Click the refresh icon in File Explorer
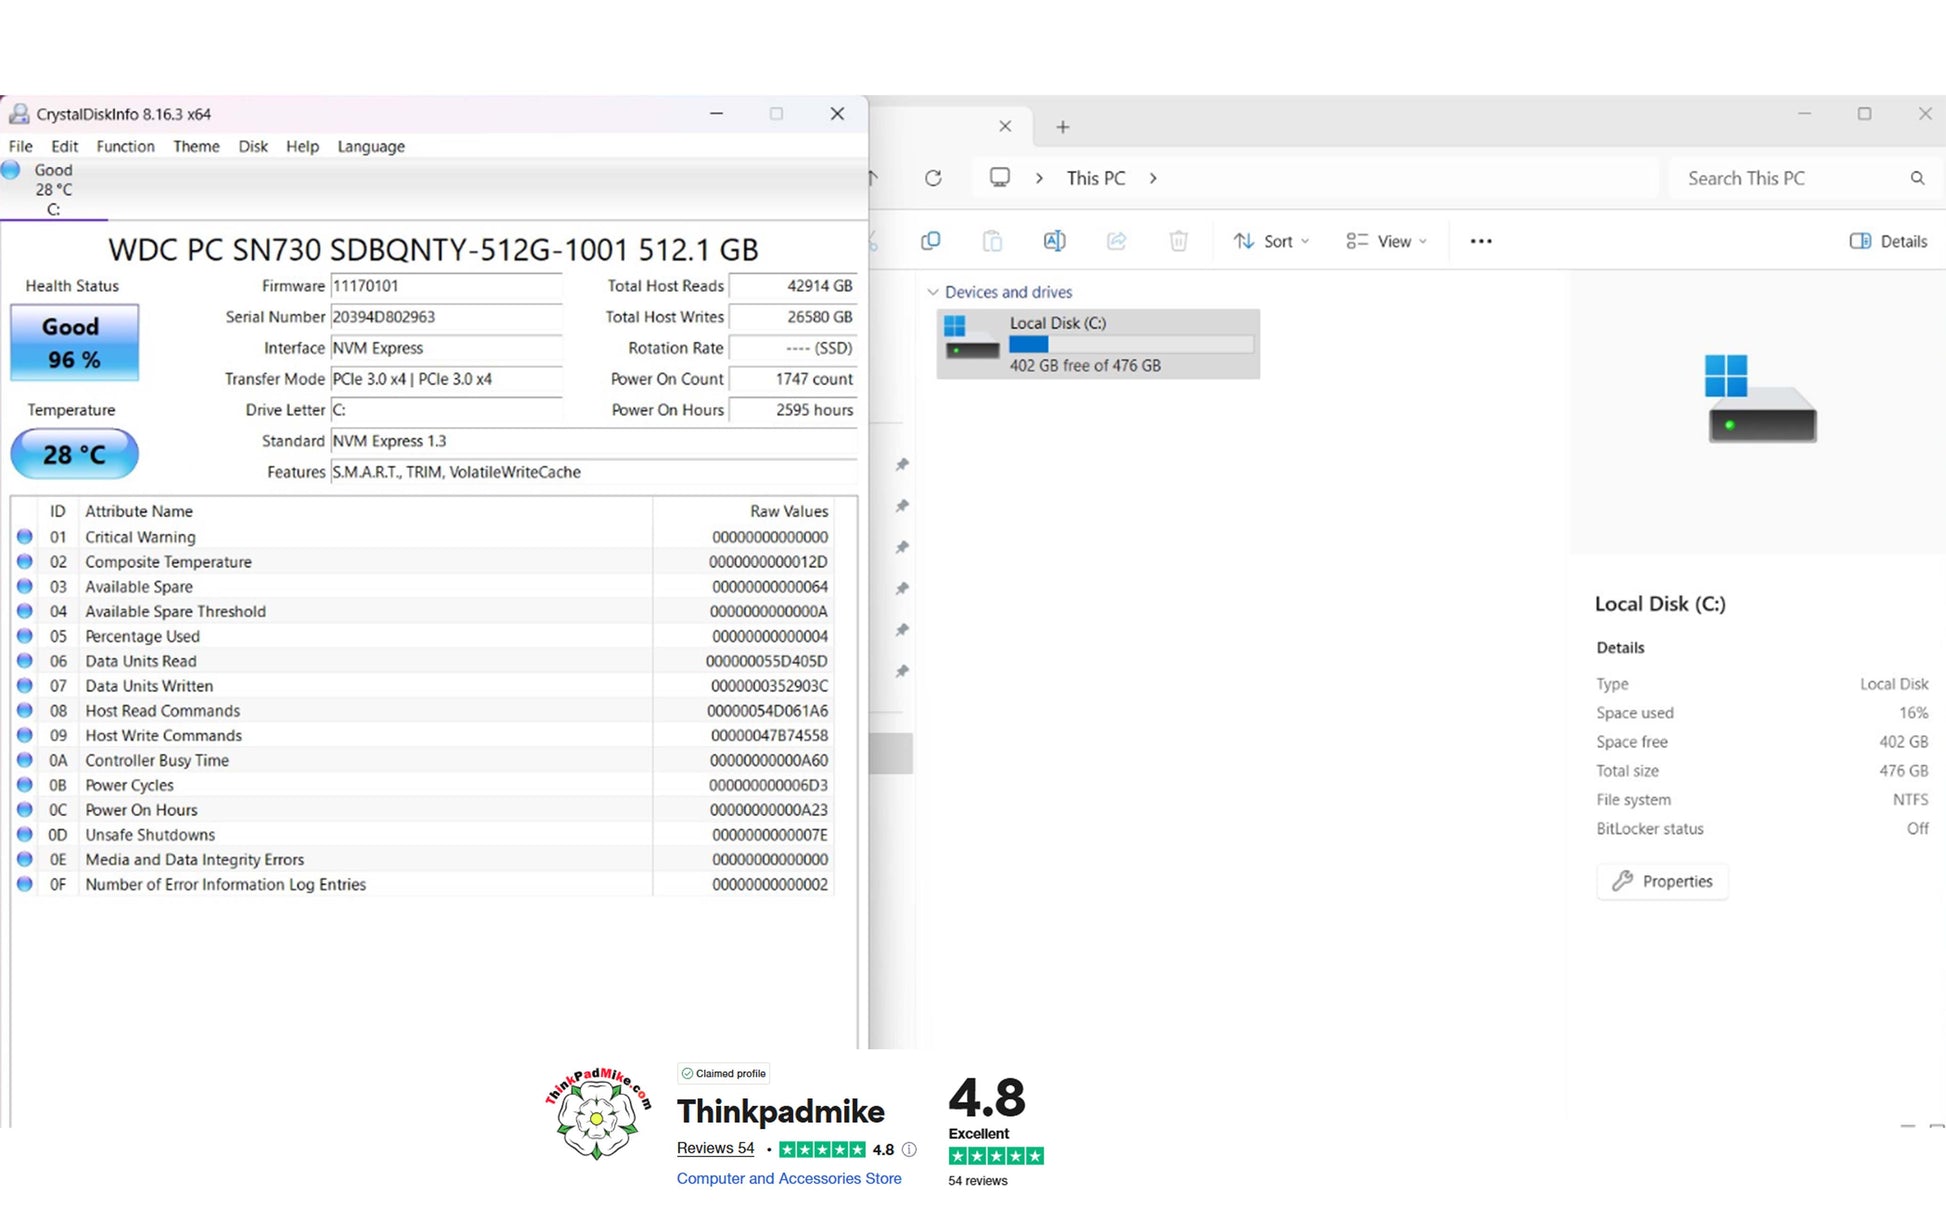1946x1223 pixels. pyautogui.click(x=933, y=178)
